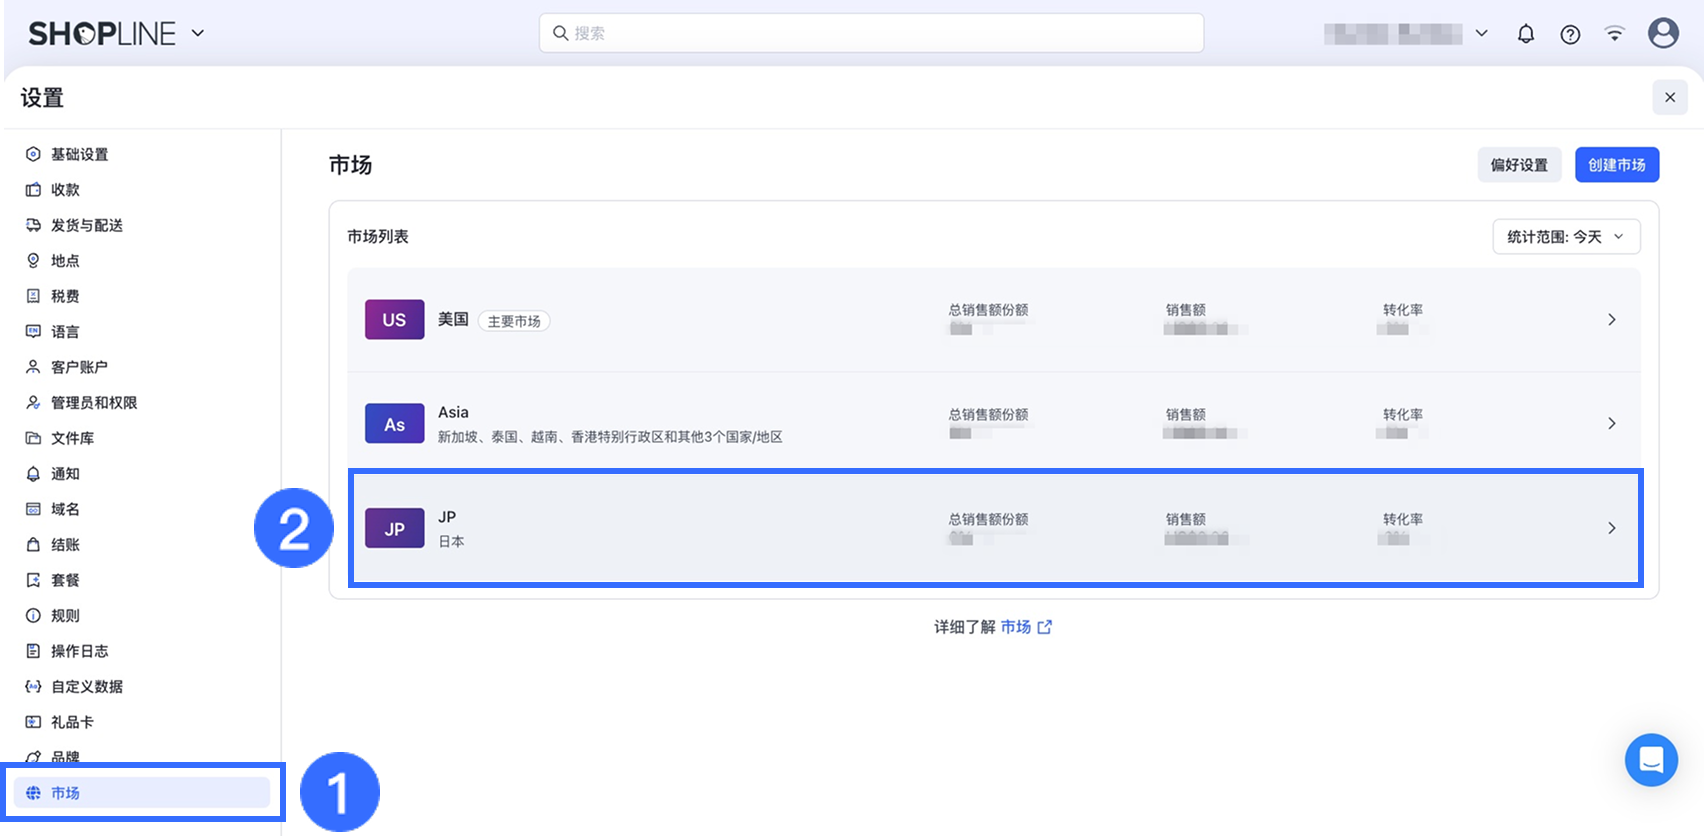1704x836 pixels.
Task: Click the 文件库 folder icon
Action: point(33,438)
